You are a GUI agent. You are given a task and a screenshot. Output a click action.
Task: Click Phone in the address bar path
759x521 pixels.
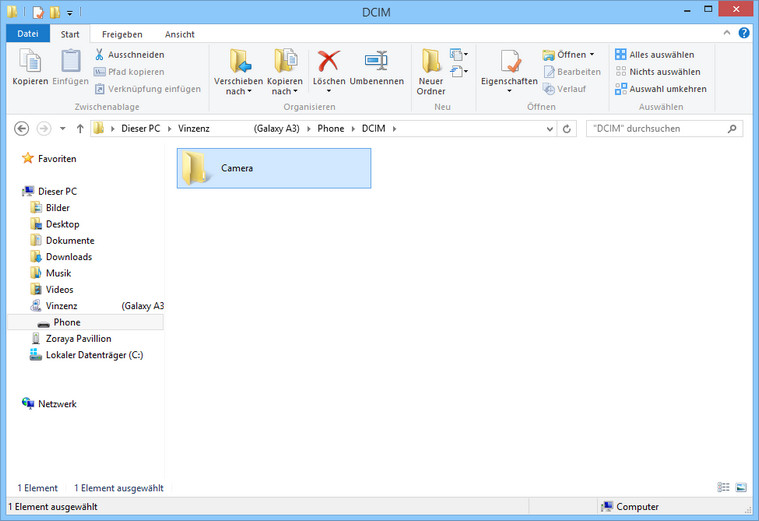pos(331,128)
